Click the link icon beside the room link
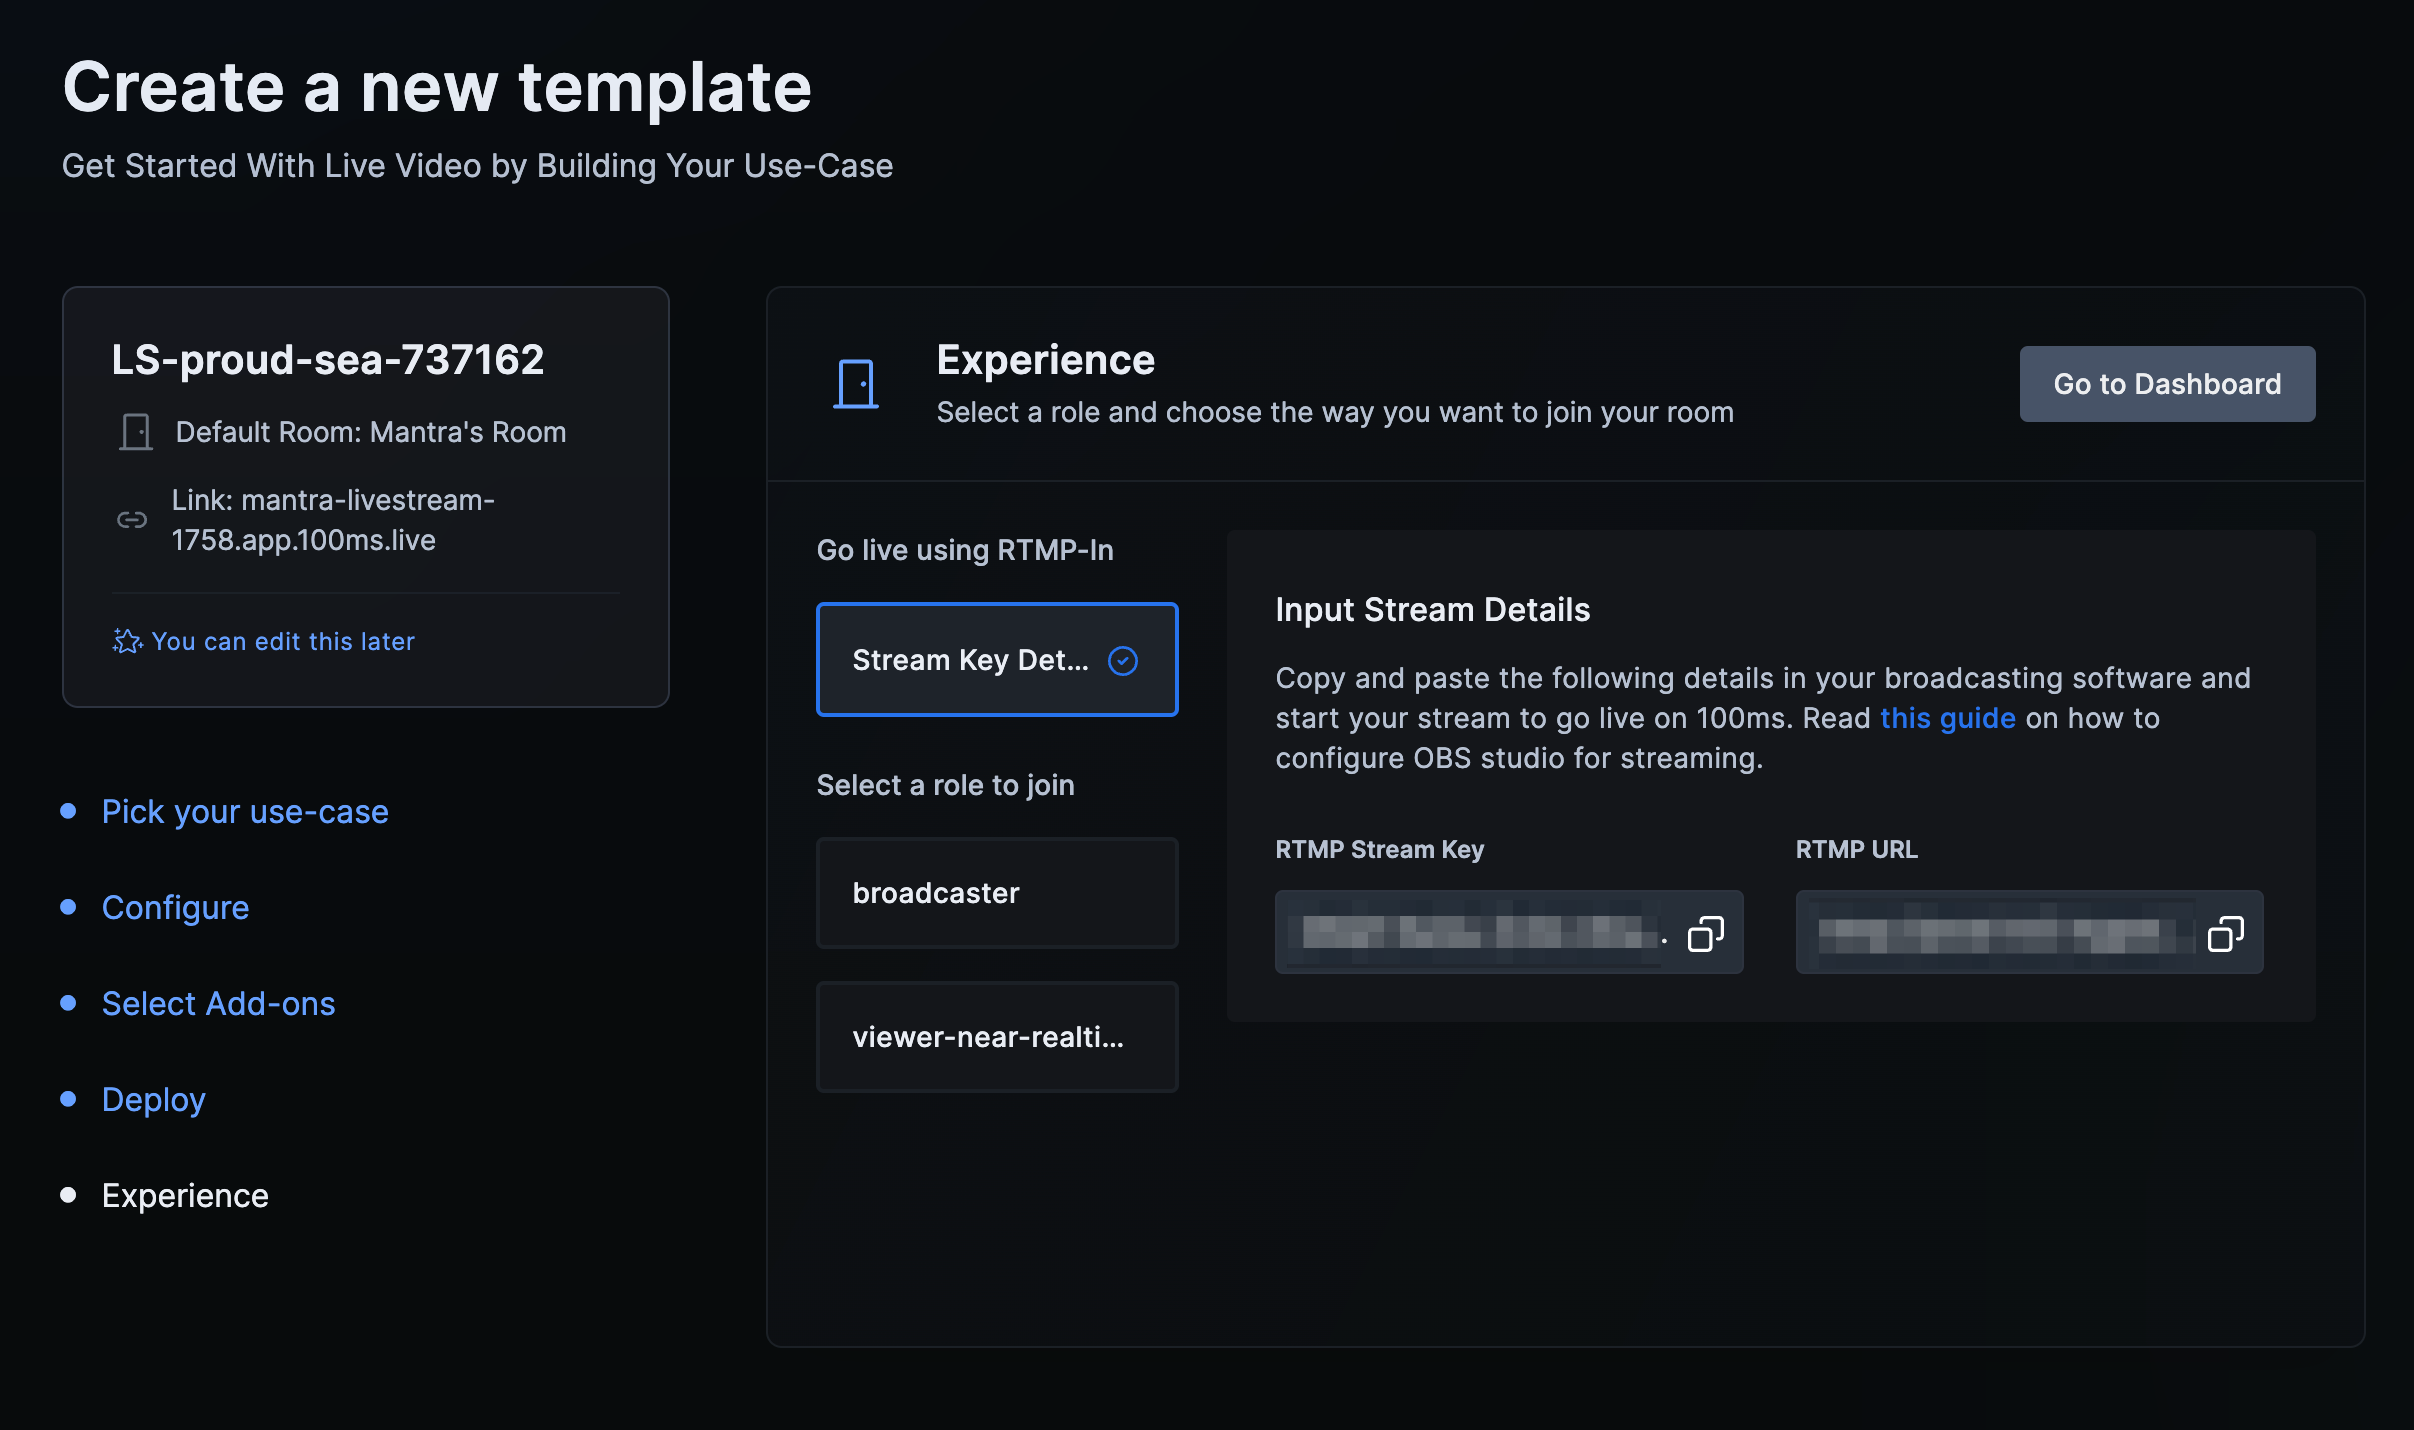Viewport: 2414px width, 1430px height. click(132, 519)
